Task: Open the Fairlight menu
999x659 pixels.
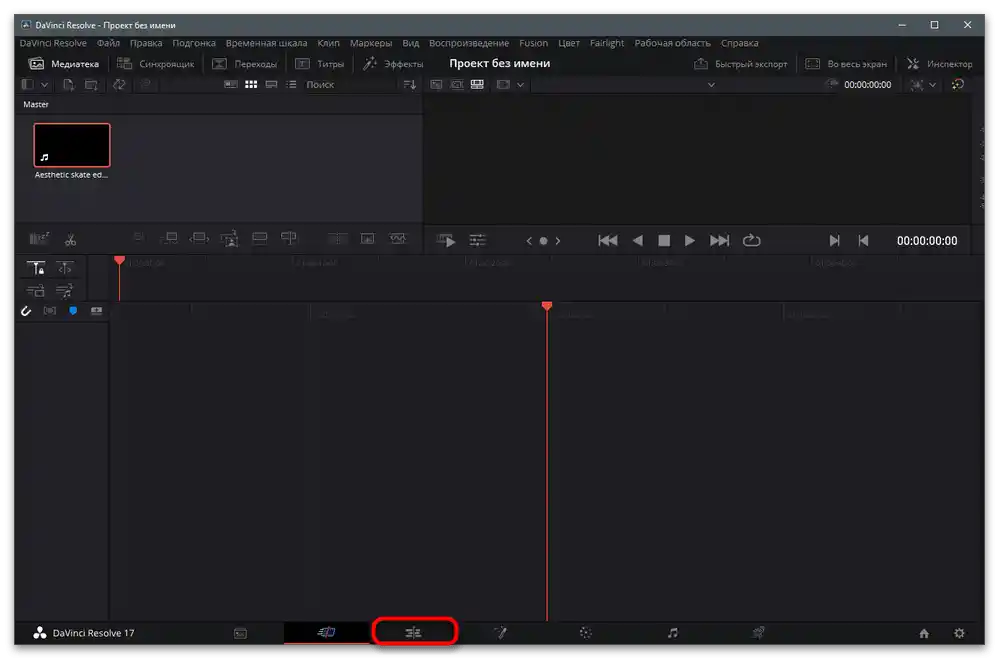Action: click(607, 43)
